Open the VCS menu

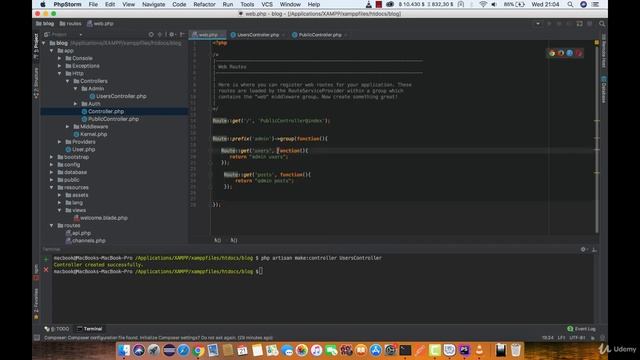pyautogui.click(x=267, y=4)
